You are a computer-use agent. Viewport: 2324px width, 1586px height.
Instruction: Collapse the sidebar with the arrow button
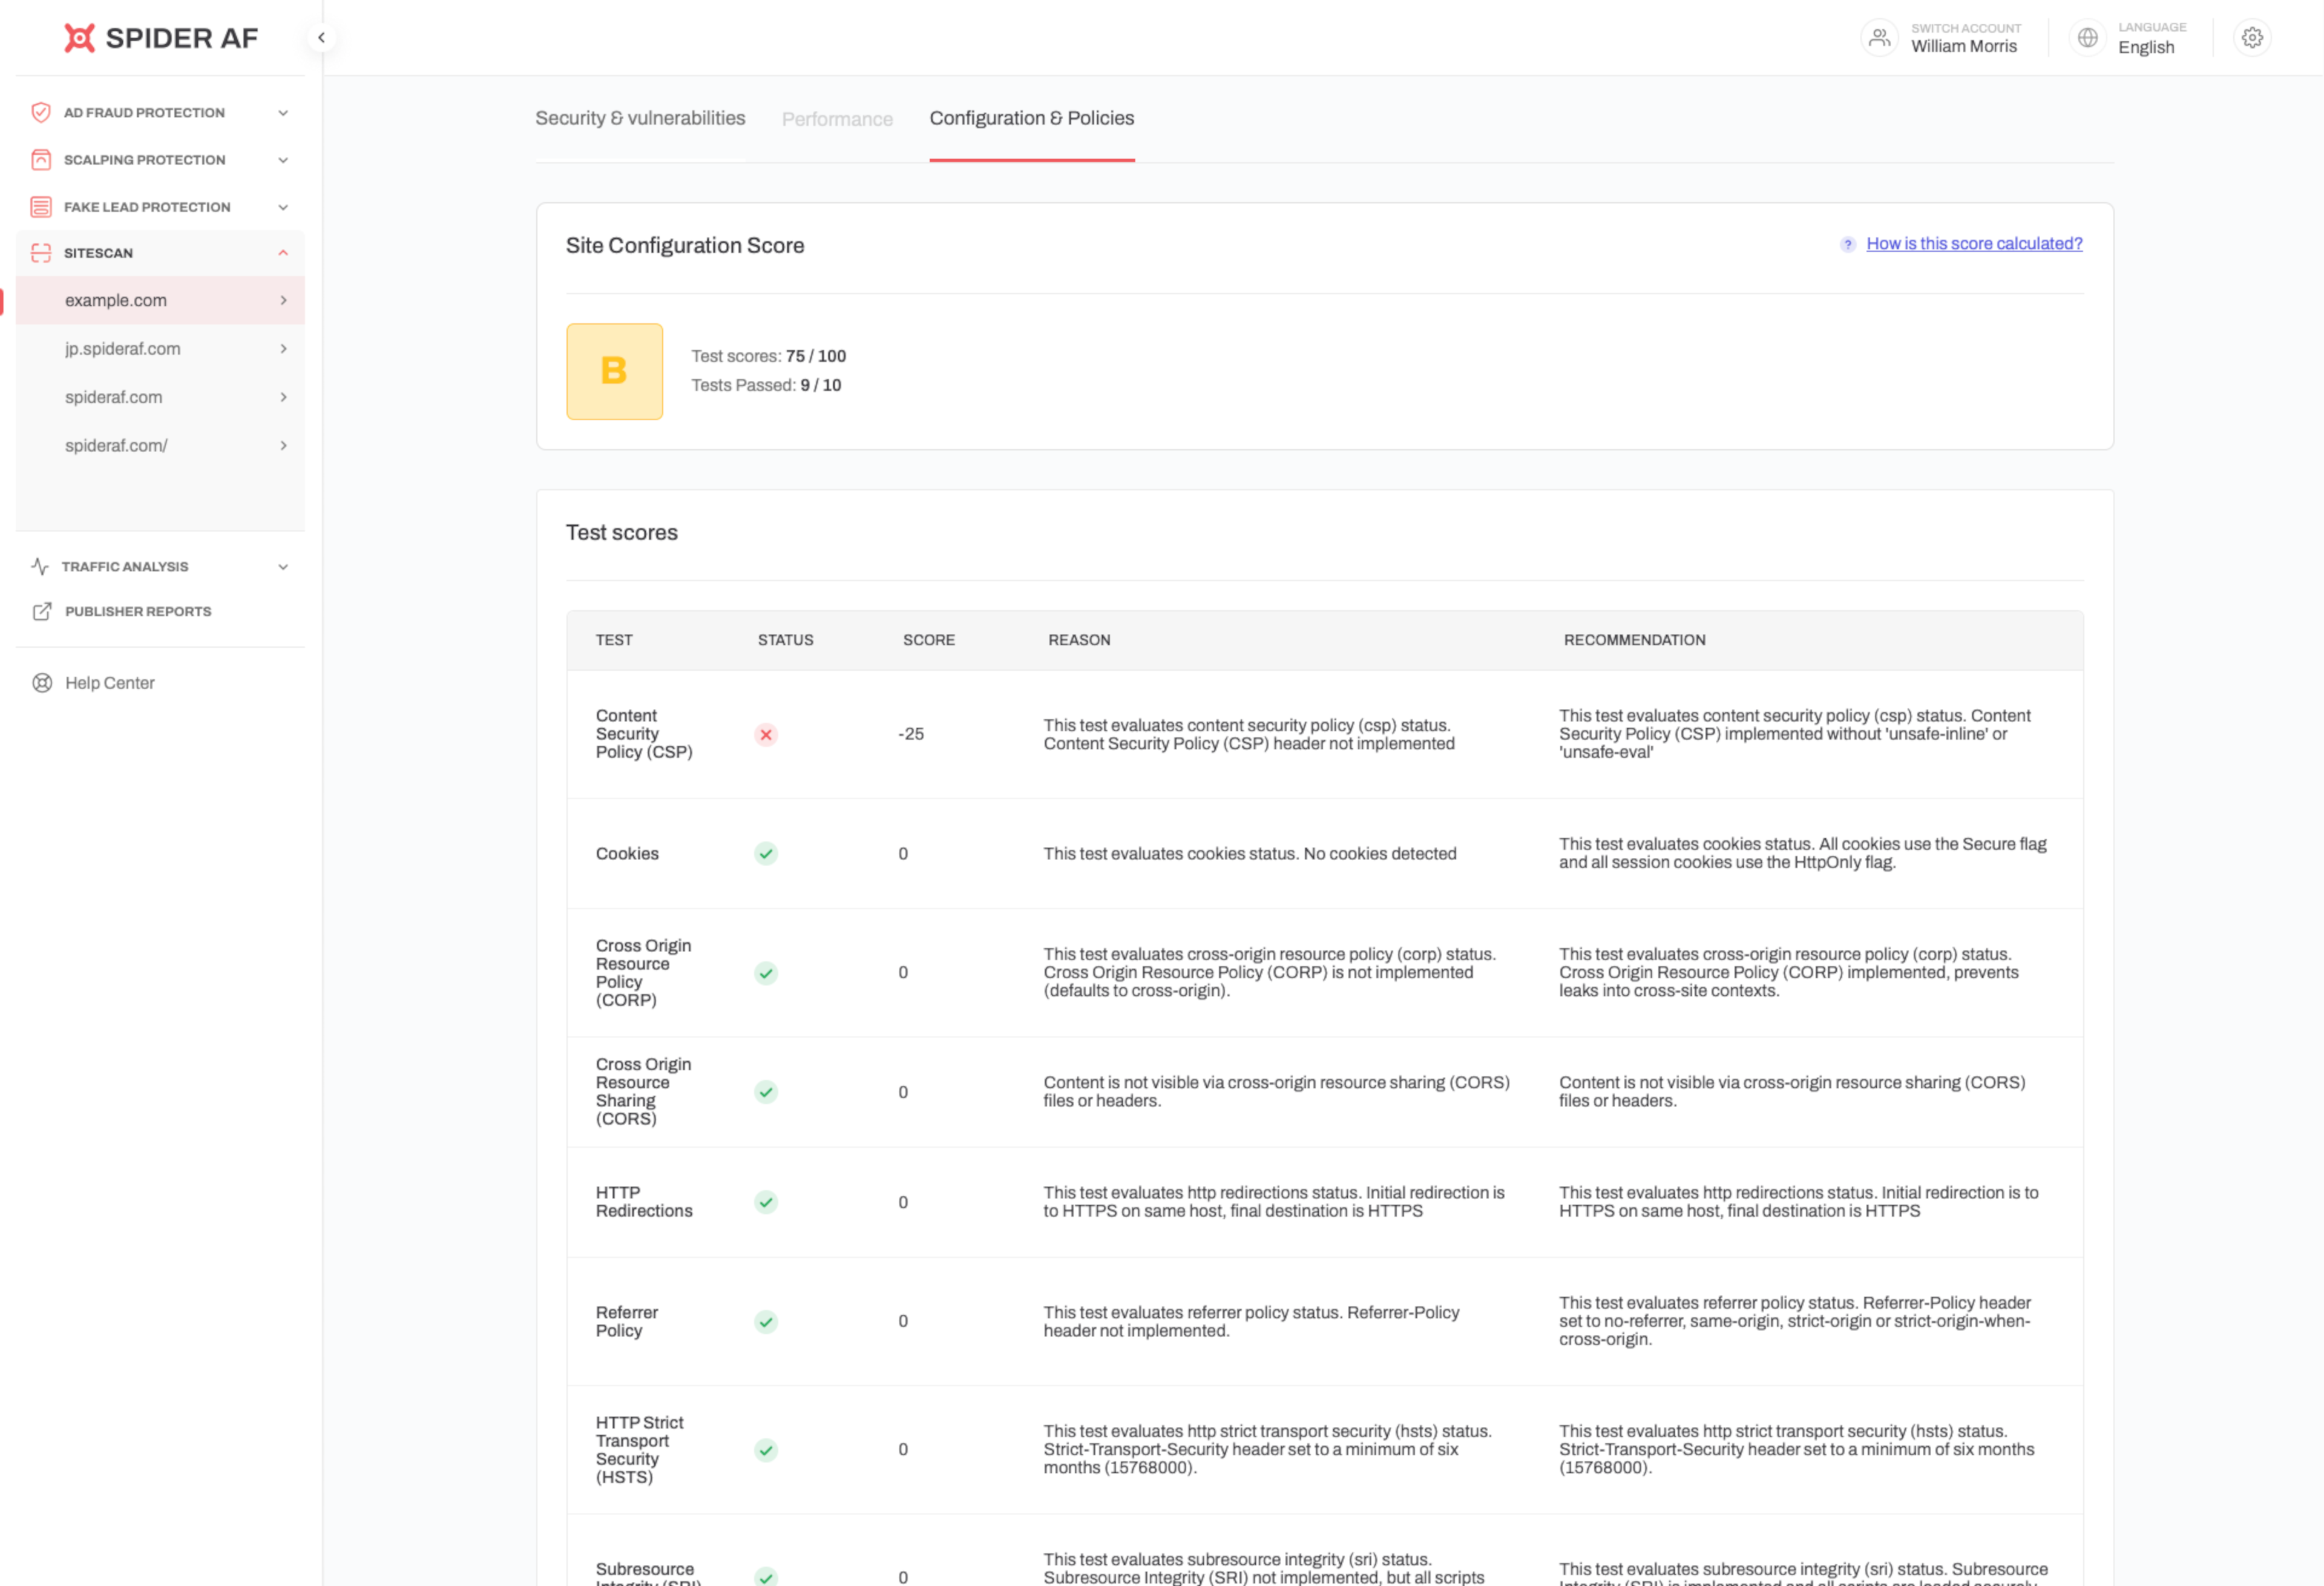pos(321,38)
